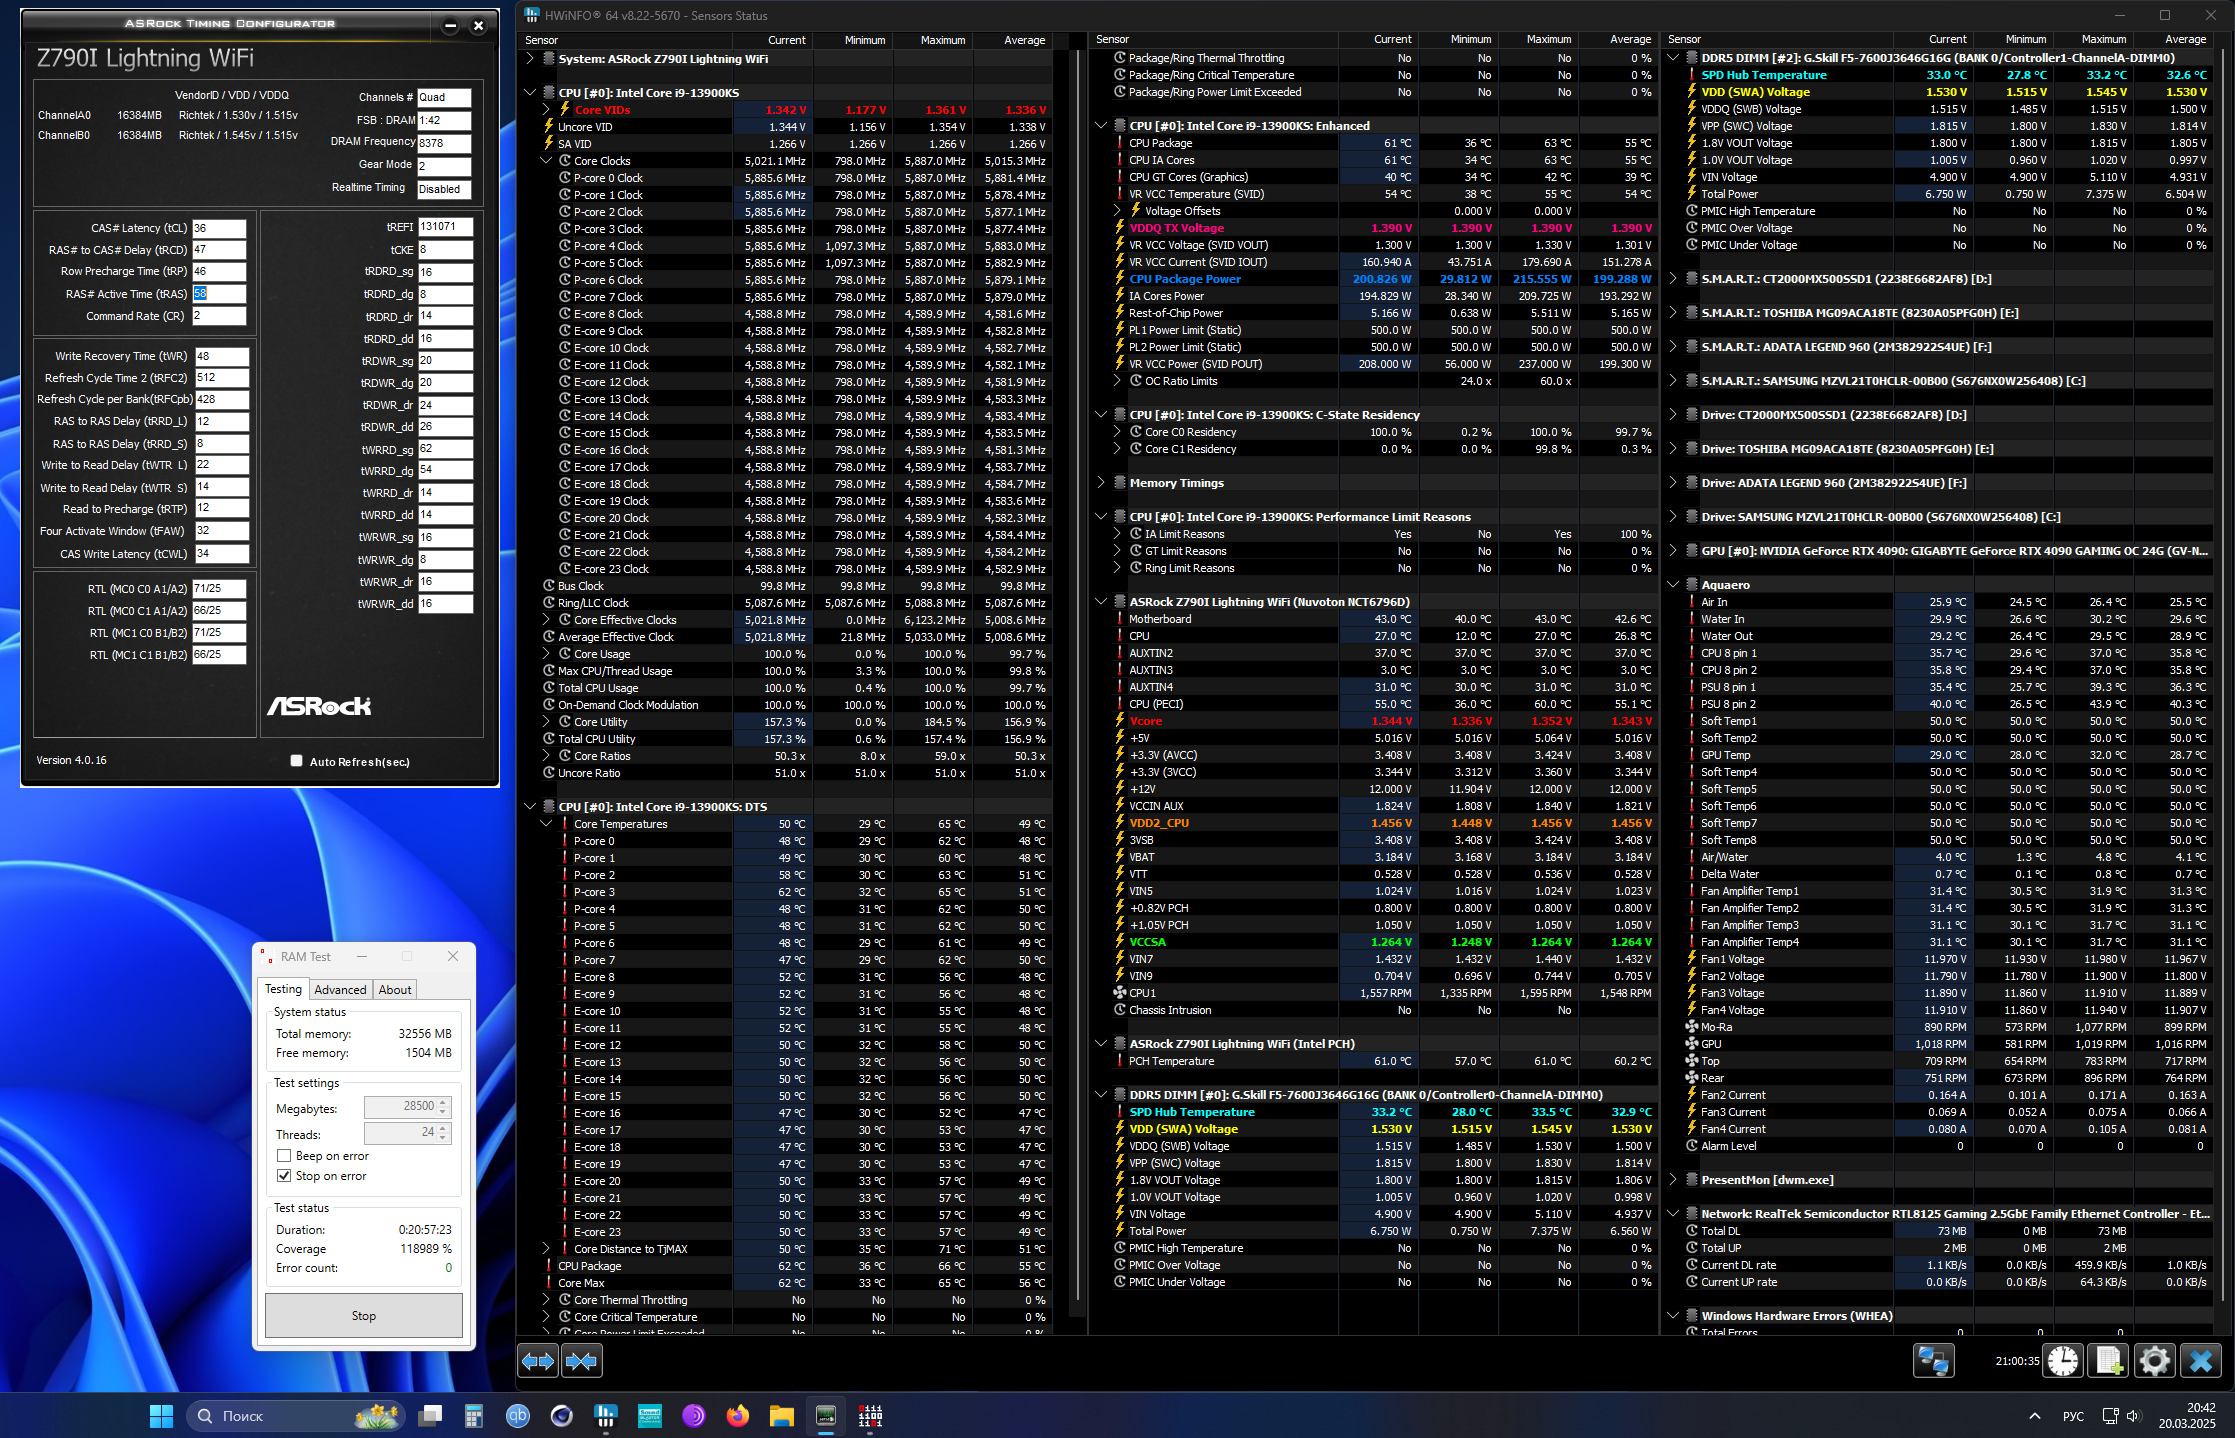Open the About tab in RAM Test
This screenshot has height=1438, width=2235.
coord(395,990)
